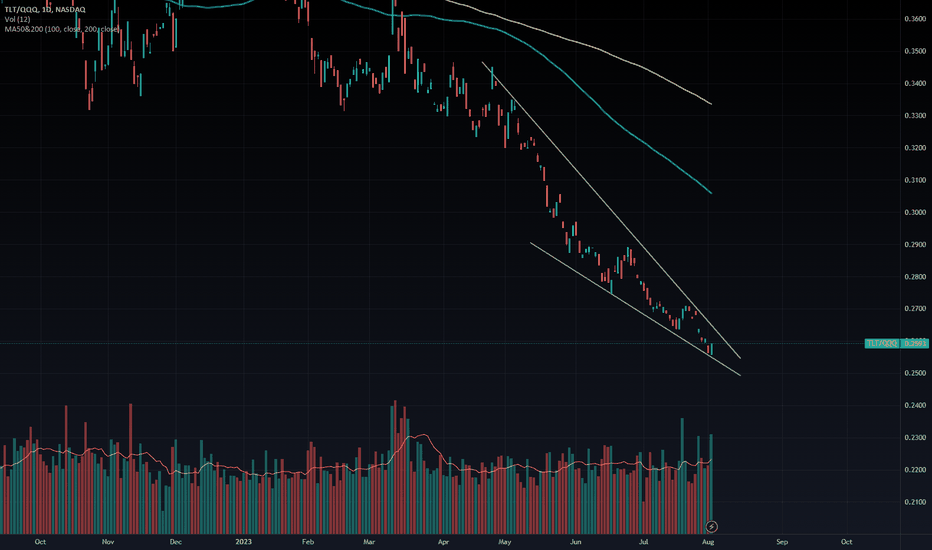932x550 pixels.
Task: Click the Aug date axis label
Action: click(708, 542)
